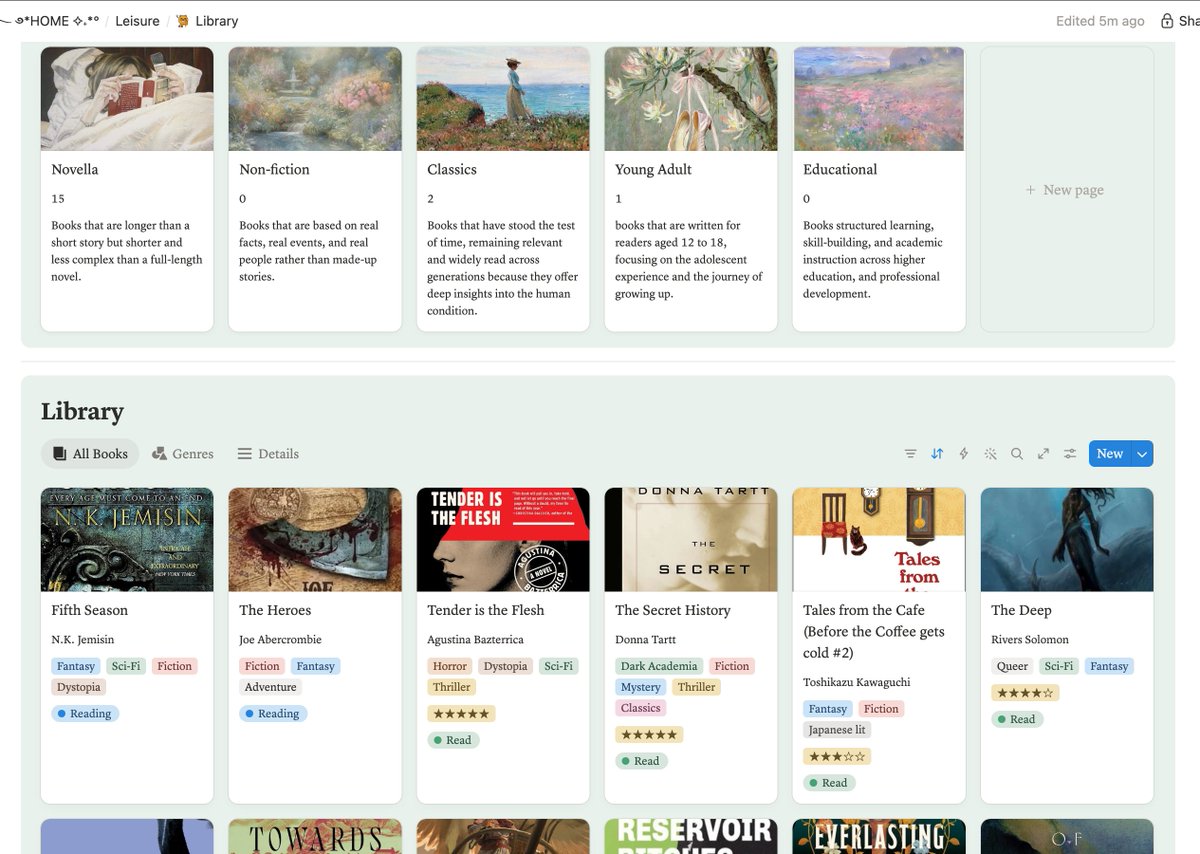Screen dimensions: 1200x854
Task: Open the Novella genre card cover image
Action: pos(127,99)
